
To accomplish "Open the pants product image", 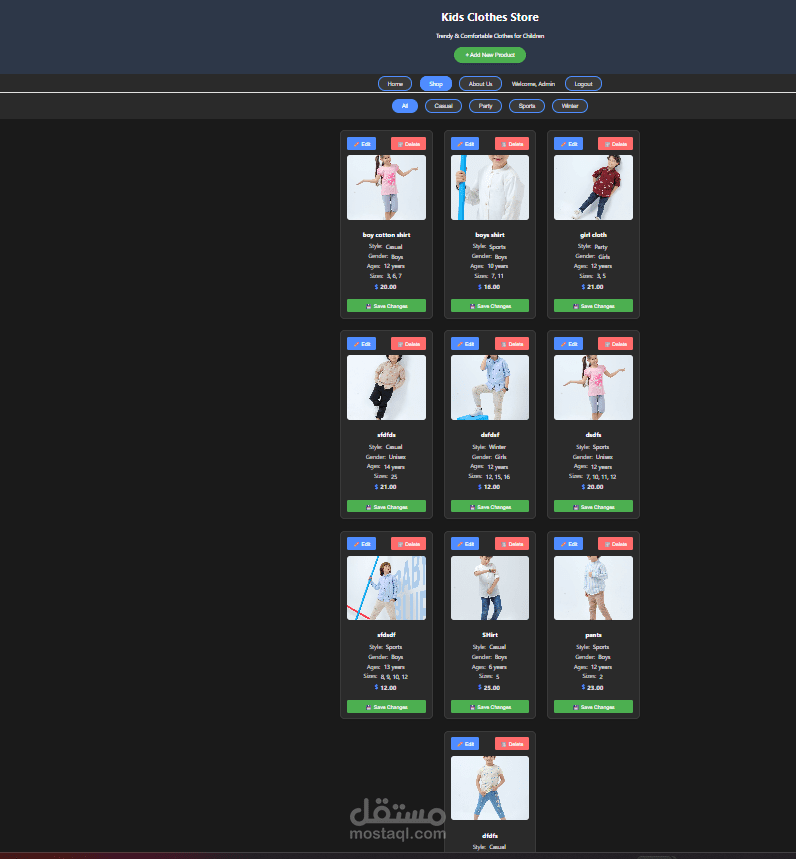I will (593, 588).
